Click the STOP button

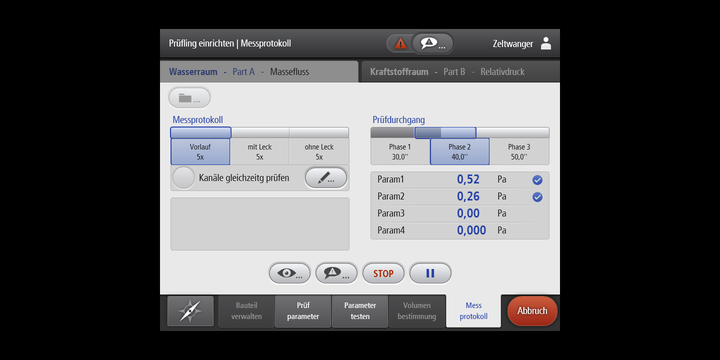point(383,273)
